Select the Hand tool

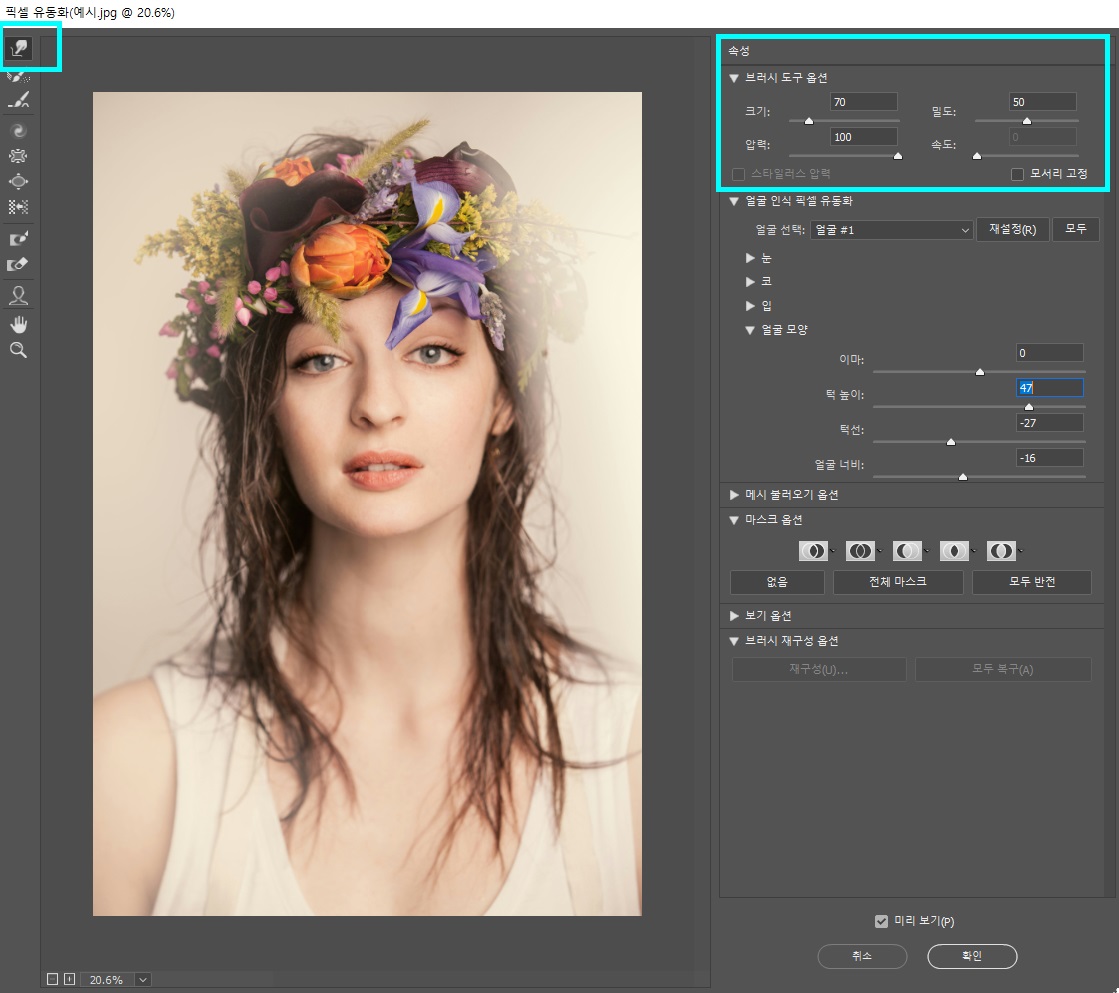coord(19,325)
